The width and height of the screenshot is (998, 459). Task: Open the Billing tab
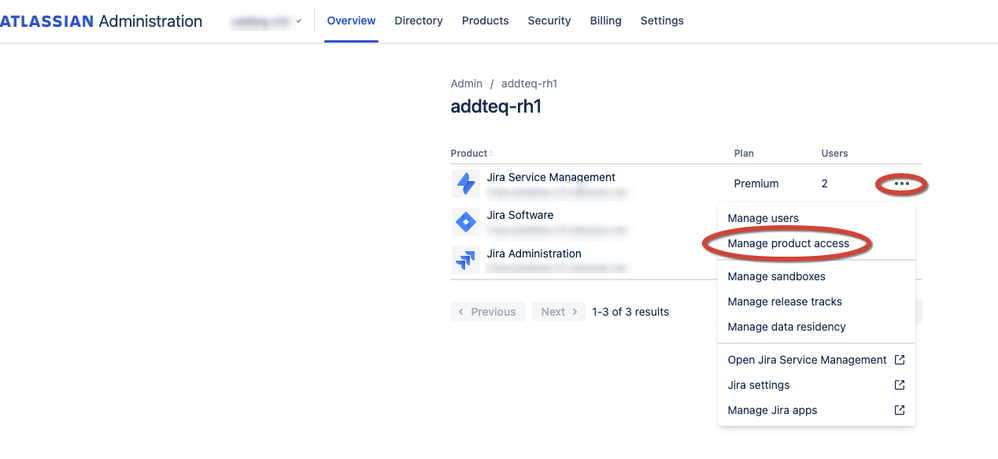[605, 21]
